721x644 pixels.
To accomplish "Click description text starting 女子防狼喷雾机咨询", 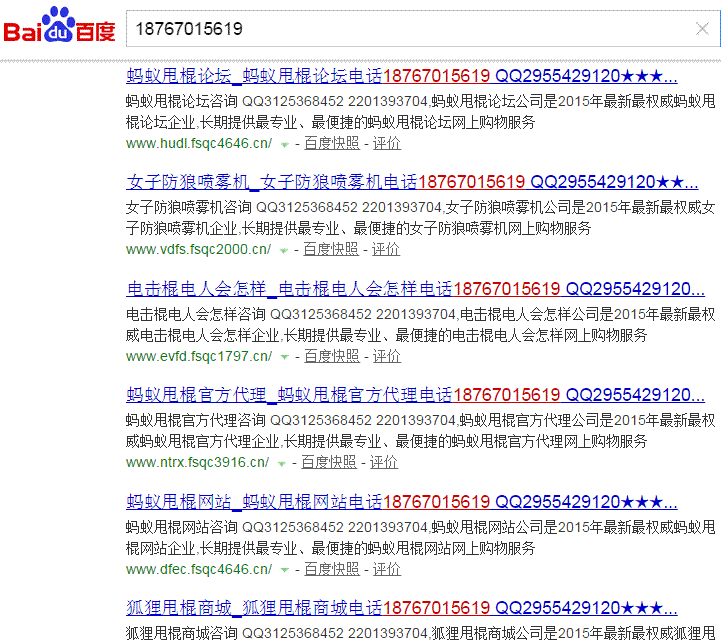I will 421,218.
